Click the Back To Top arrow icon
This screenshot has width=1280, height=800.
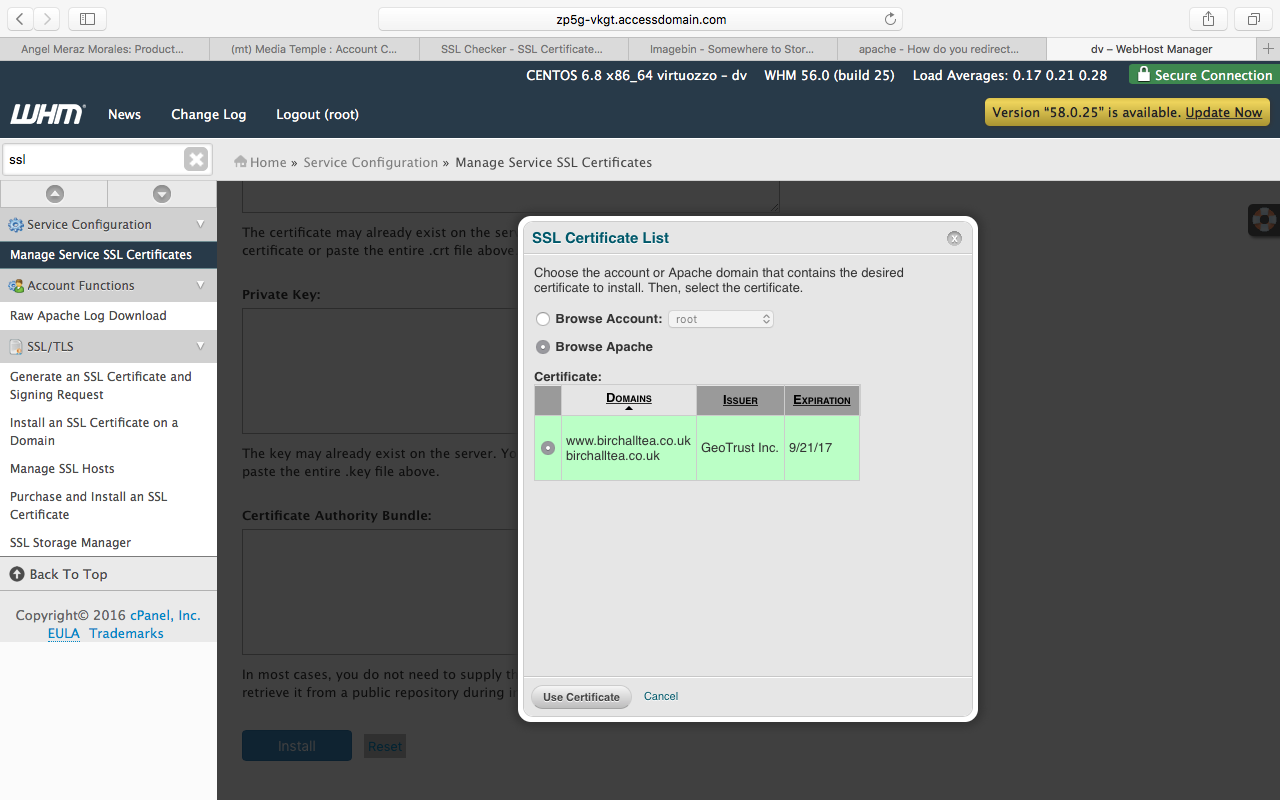16,574
